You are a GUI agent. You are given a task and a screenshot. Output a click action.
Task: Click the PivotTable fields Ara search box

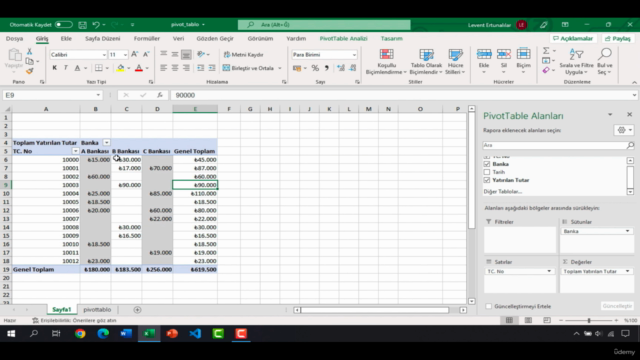[x=558, y=145]
